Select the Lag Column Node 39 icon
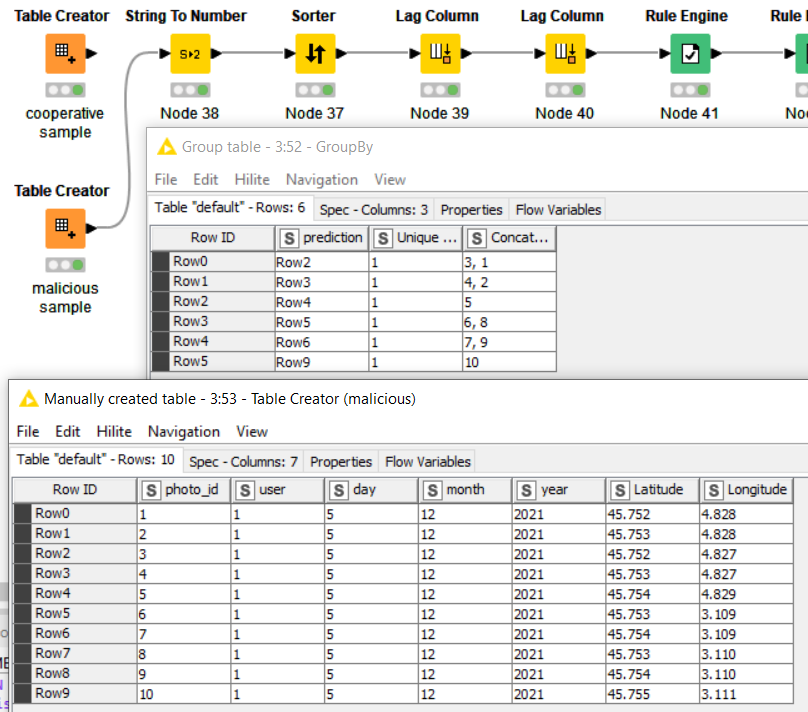The height and width of the screenshot is (712, 808). click(439, 54)
